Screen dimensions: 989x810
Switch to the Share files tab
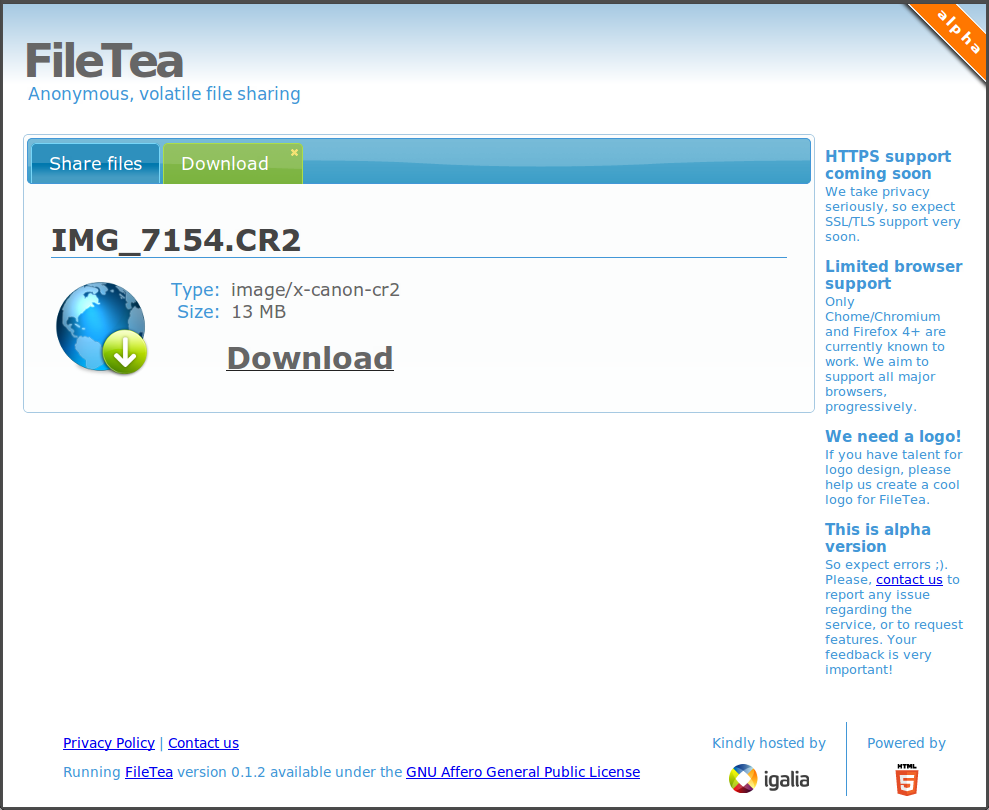click(x=96, y=164)
